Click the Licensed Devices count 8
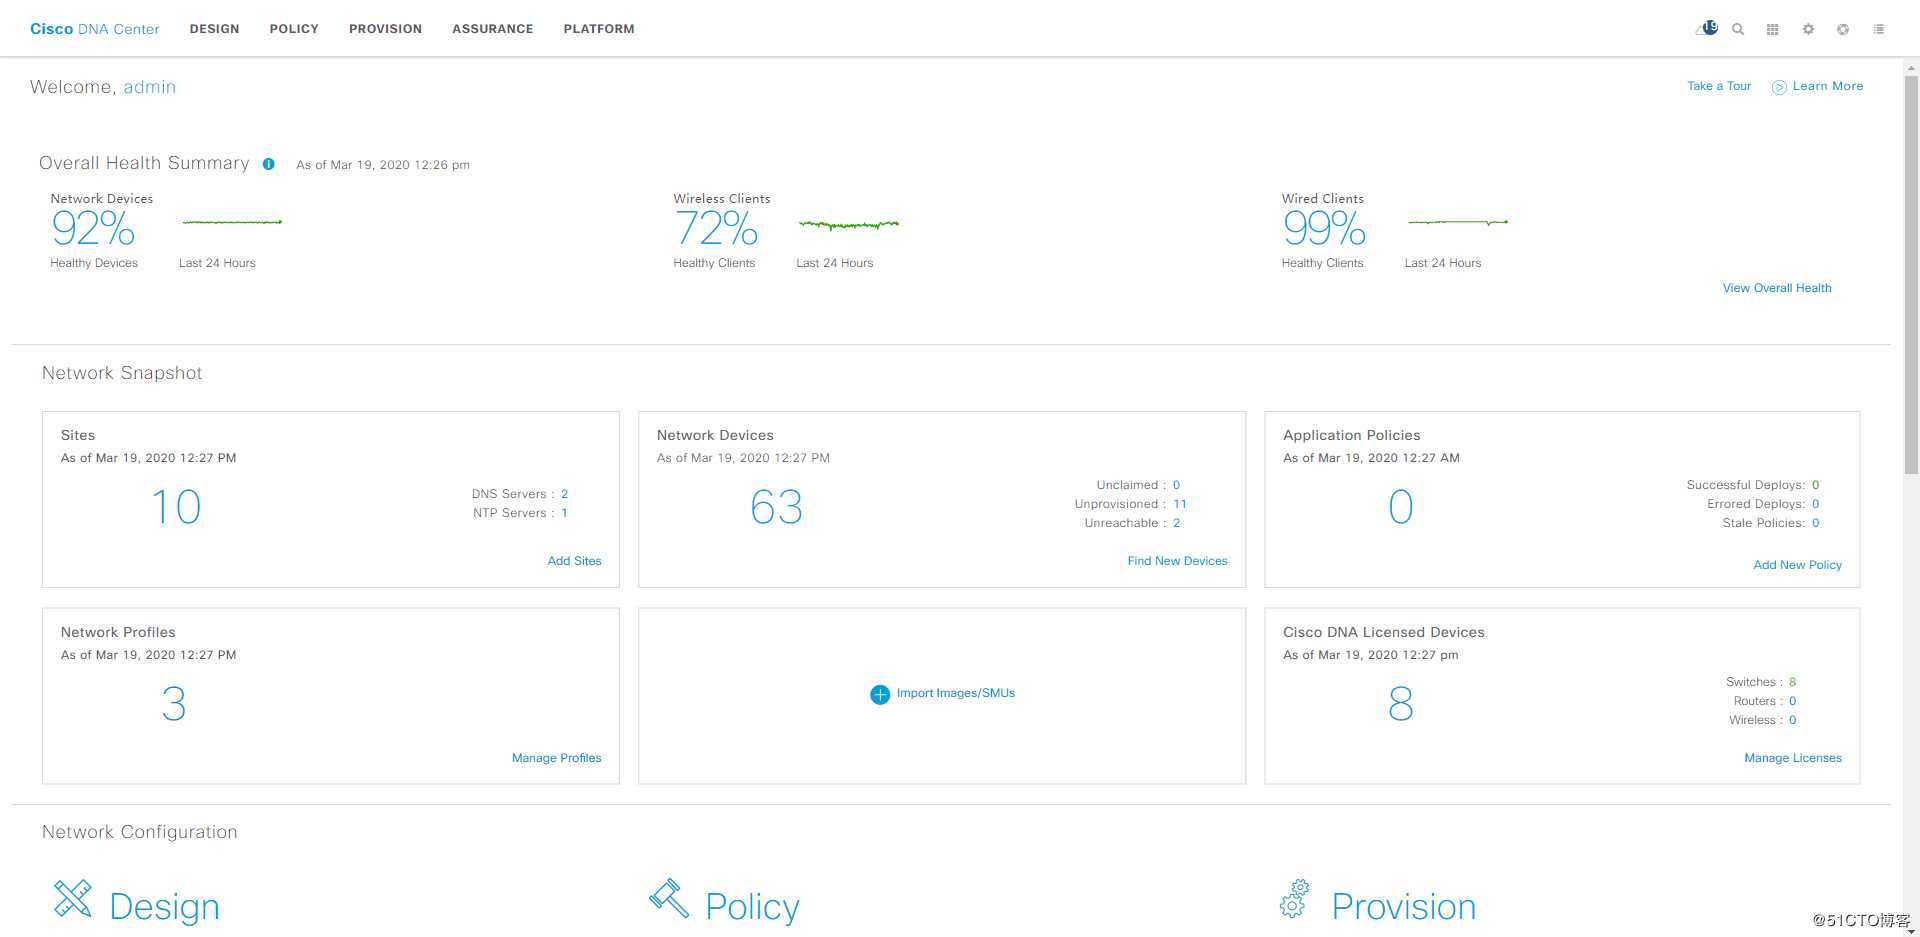1920x937 pixels. (x=1401, y=704)
